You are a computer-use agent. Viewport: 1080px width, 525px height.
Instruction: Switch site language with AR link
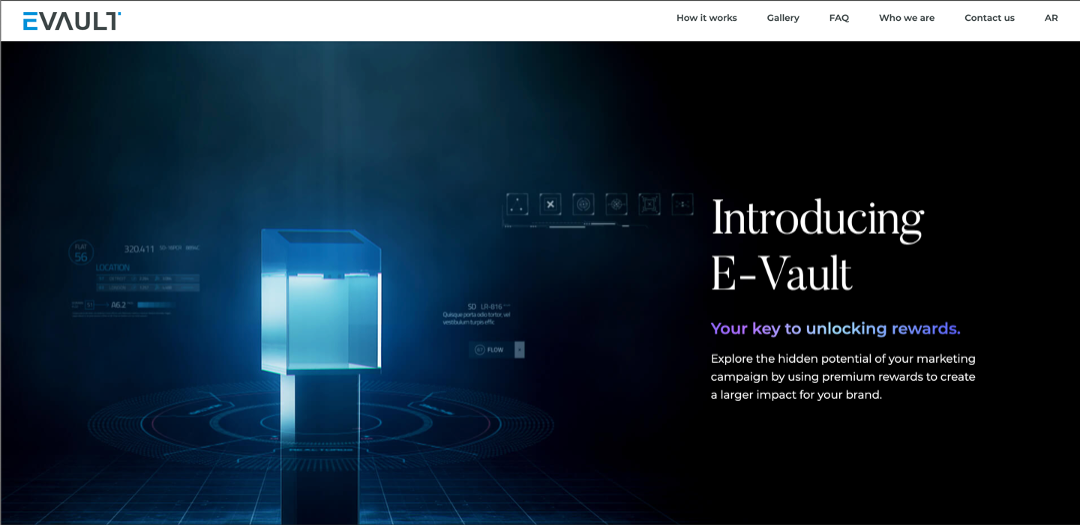point(1051,18)
